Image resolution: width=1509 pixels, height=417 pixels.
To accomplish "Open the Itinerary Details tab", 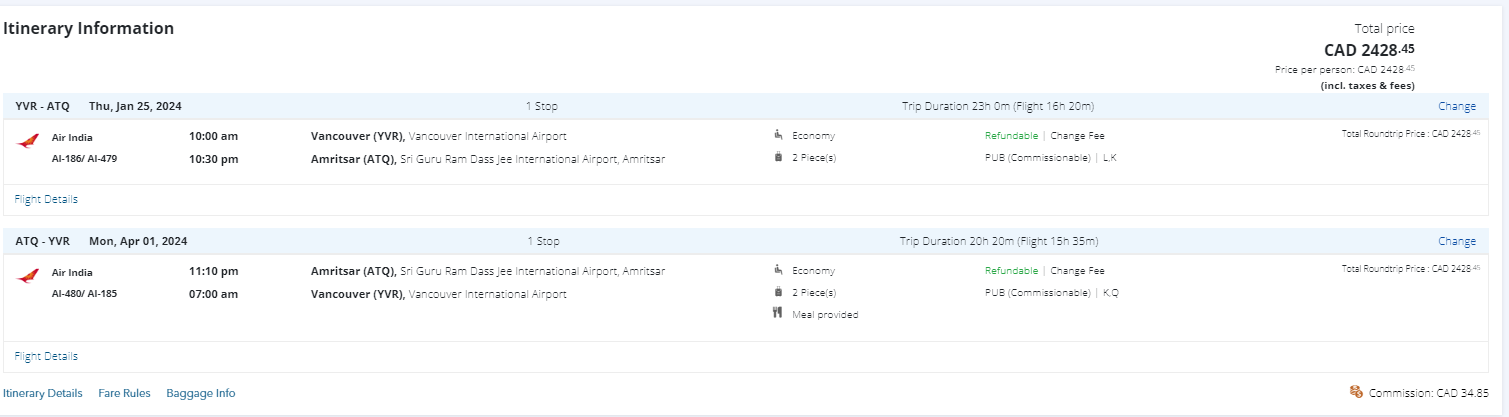I will tap(43, 393).
